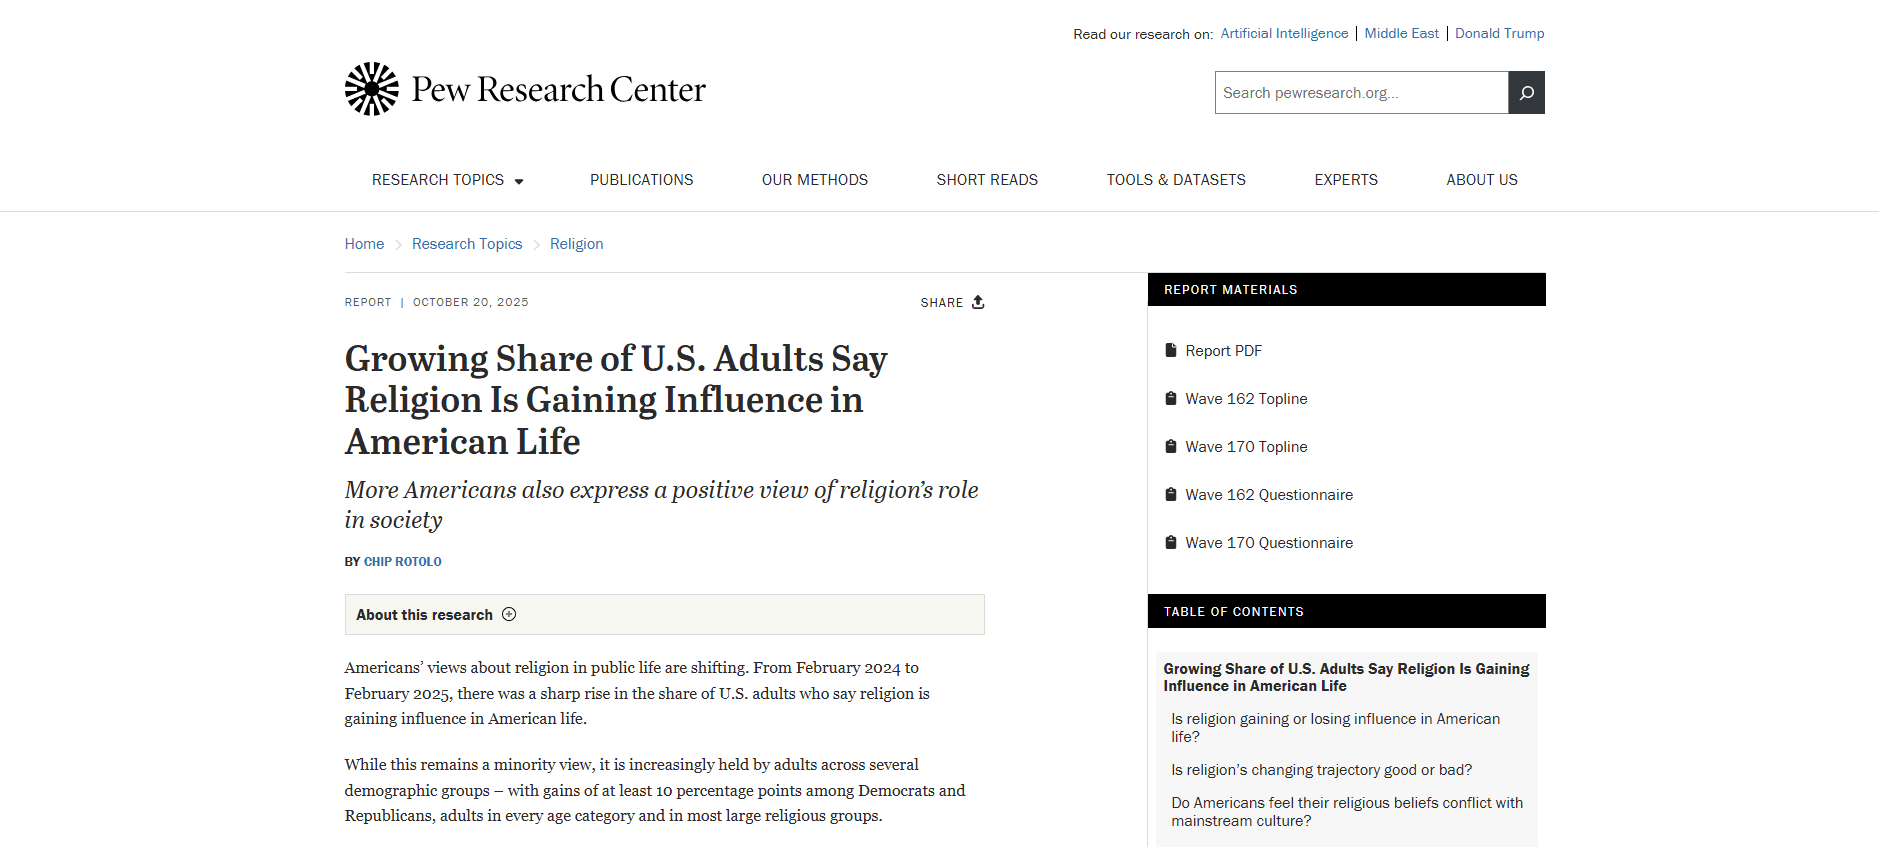Click the search magnifier icon button

pos(1526,93)
